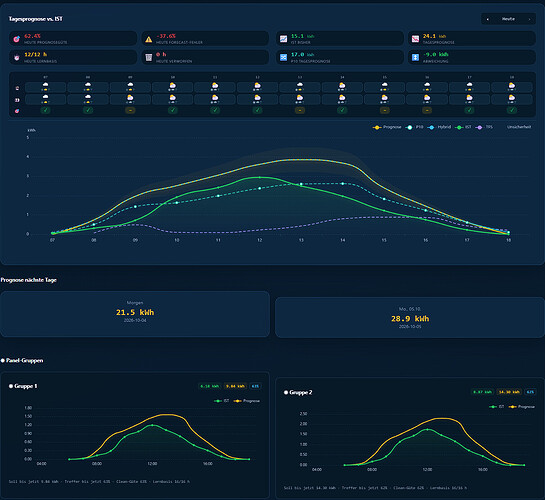545x500 pixels.
Task: Click green checkmark badge under hour 12
Action: pyautogui.click(x=258, y=110)
